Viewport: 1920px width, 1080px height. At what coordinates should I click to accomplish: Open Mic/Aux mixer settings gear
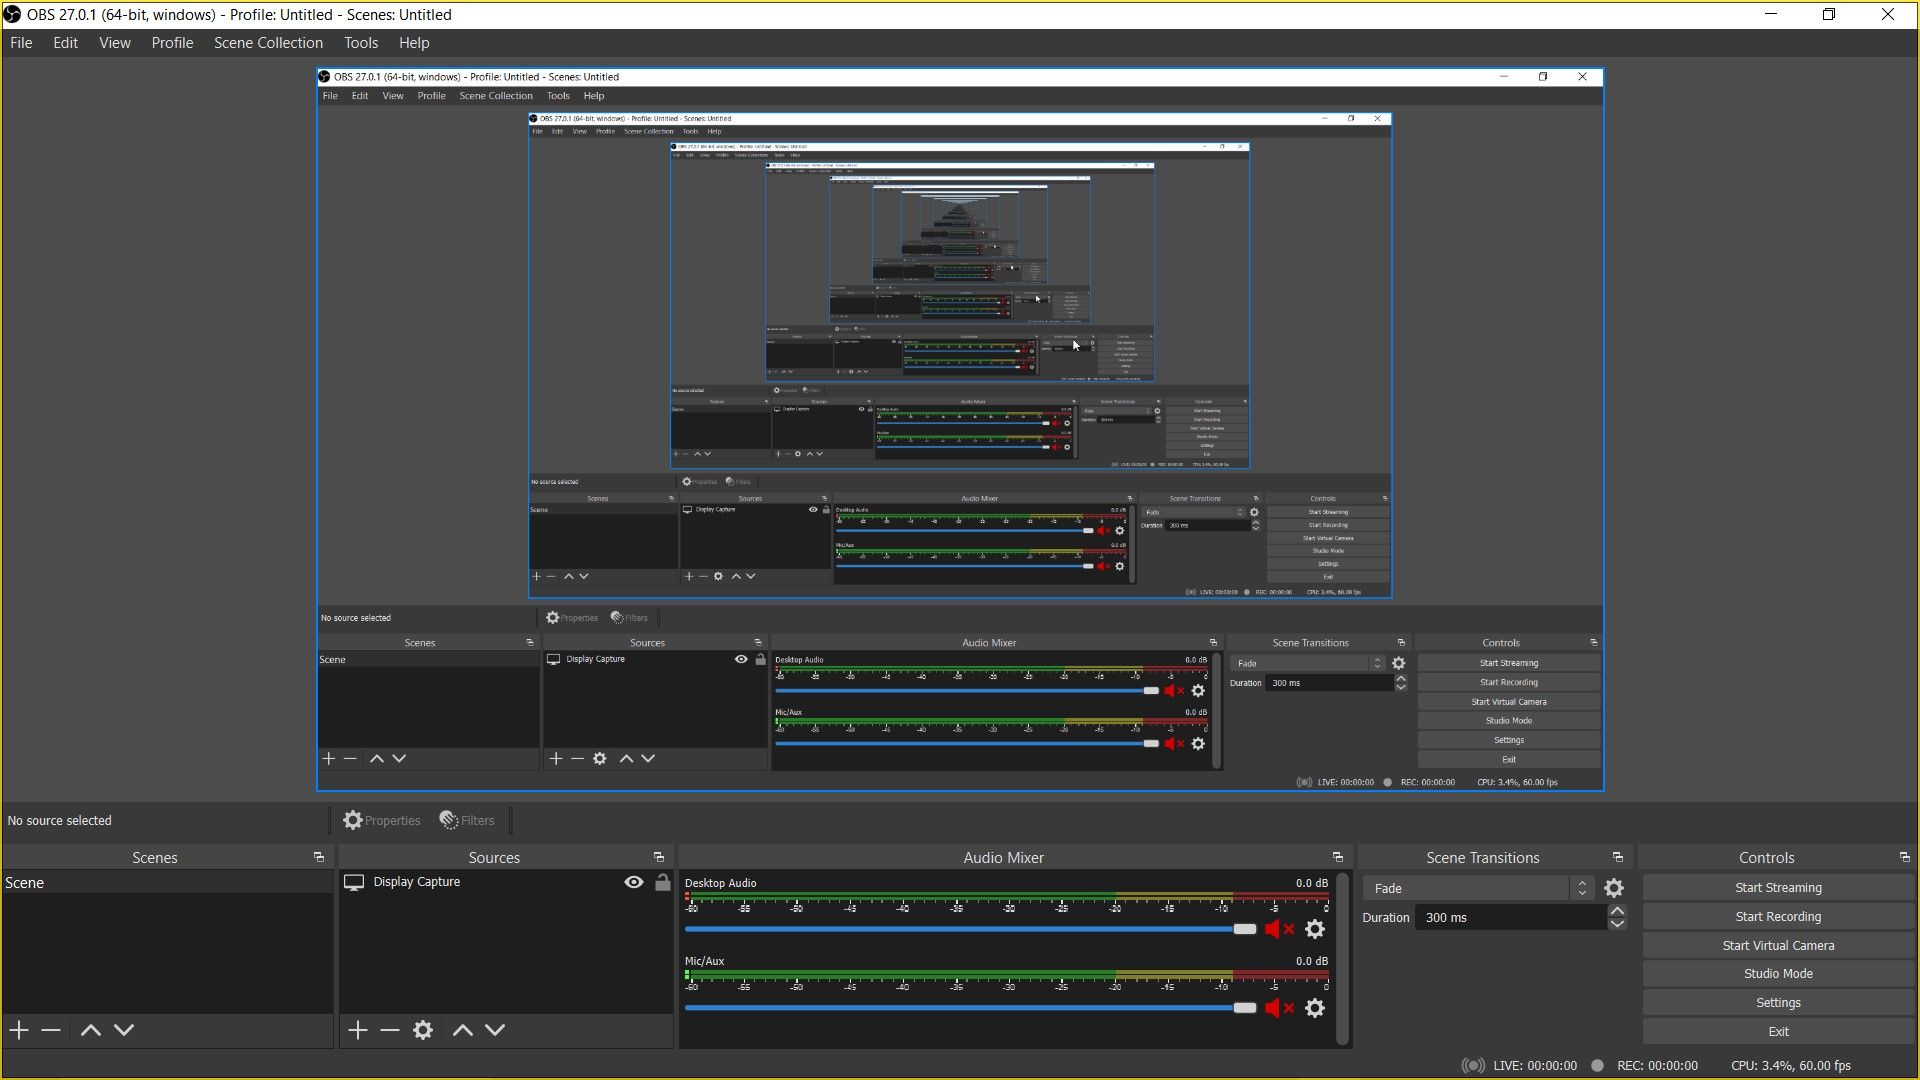click(x=1315, y=1007)
